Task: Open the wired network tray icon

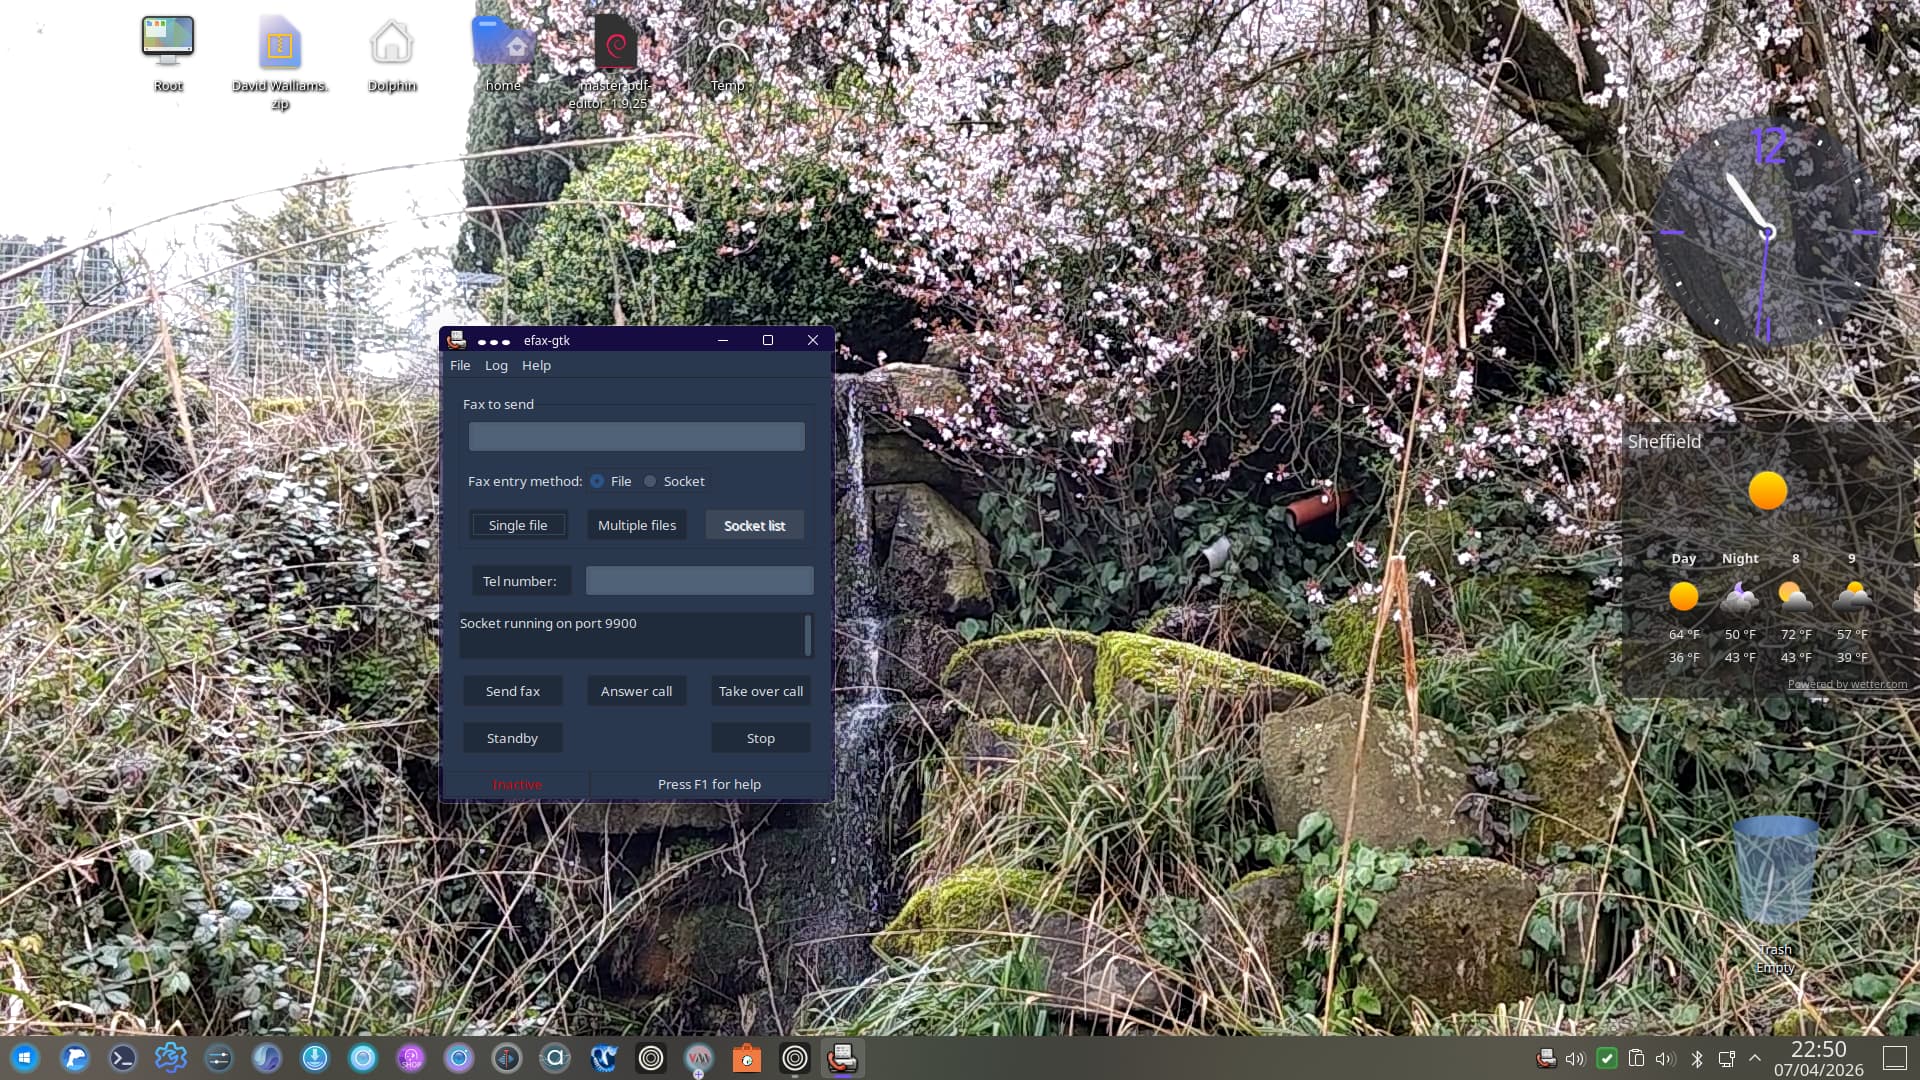Action: (1727, 1058)
